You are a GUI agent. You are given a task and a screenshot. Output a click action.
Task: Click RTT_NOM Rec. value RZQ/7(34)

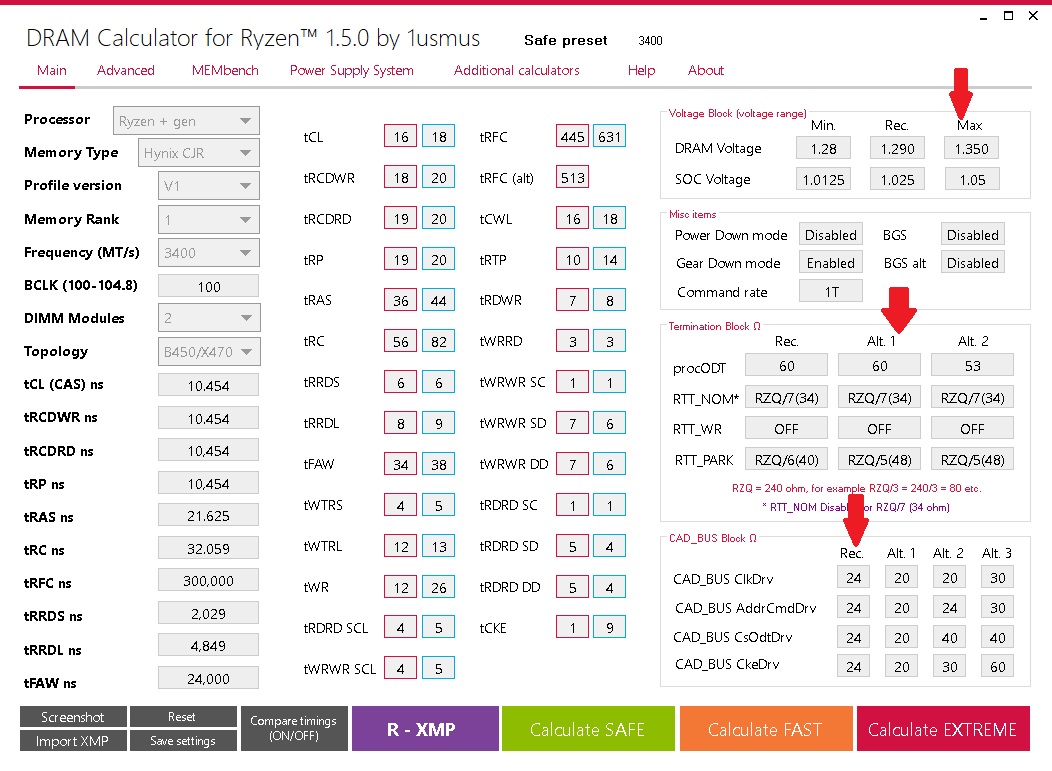786,397
